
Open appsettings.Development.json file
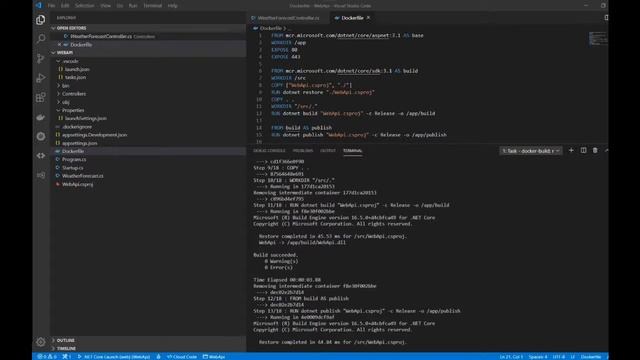94,135
